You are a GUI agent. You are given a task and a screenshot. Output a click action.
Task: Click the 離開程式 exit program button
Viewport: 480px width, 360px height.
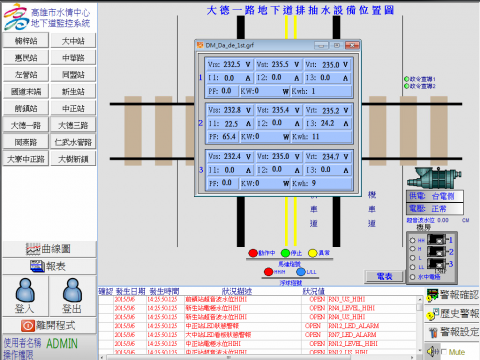pos(49,326)
